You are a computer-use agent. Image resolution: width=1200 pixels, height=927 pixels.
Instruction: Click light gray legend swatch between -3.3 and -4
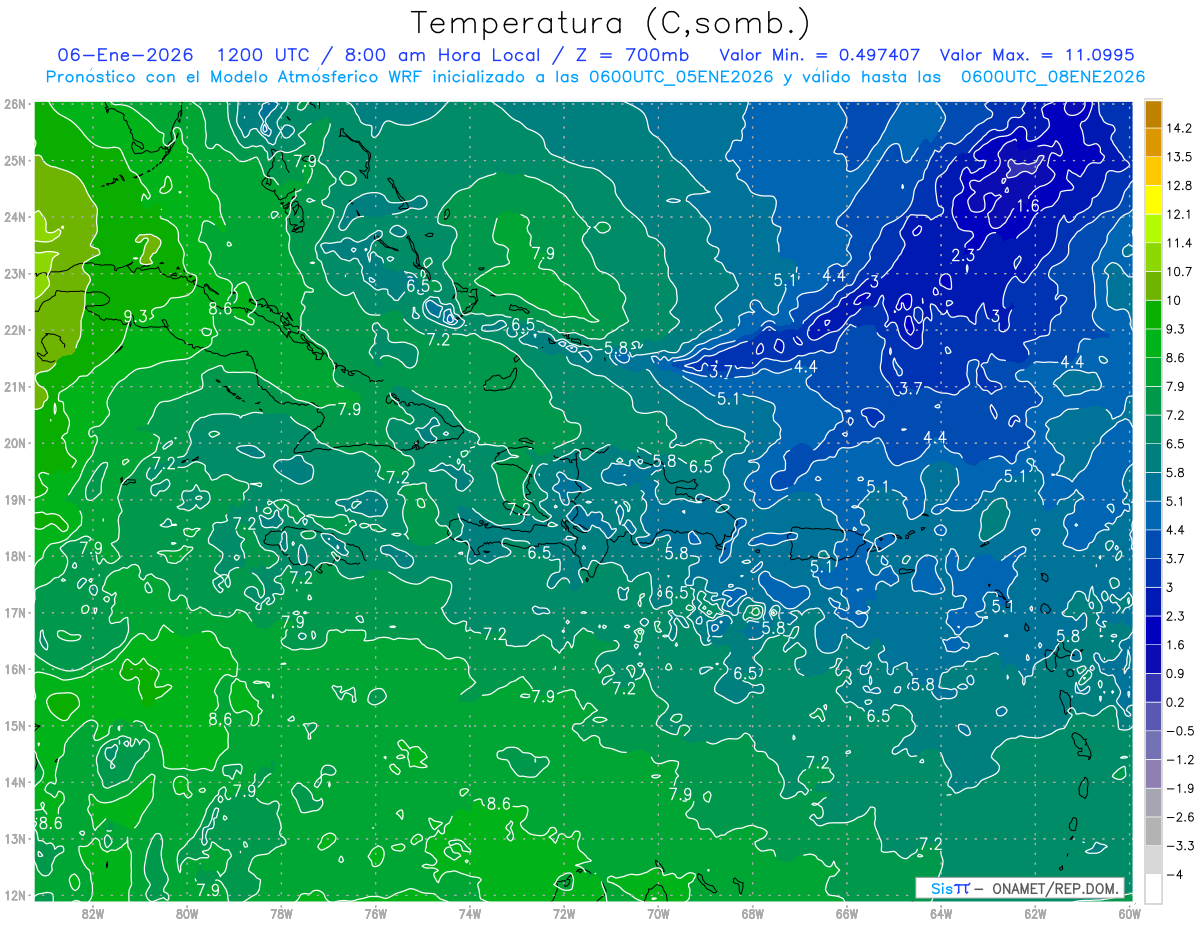1153,860
